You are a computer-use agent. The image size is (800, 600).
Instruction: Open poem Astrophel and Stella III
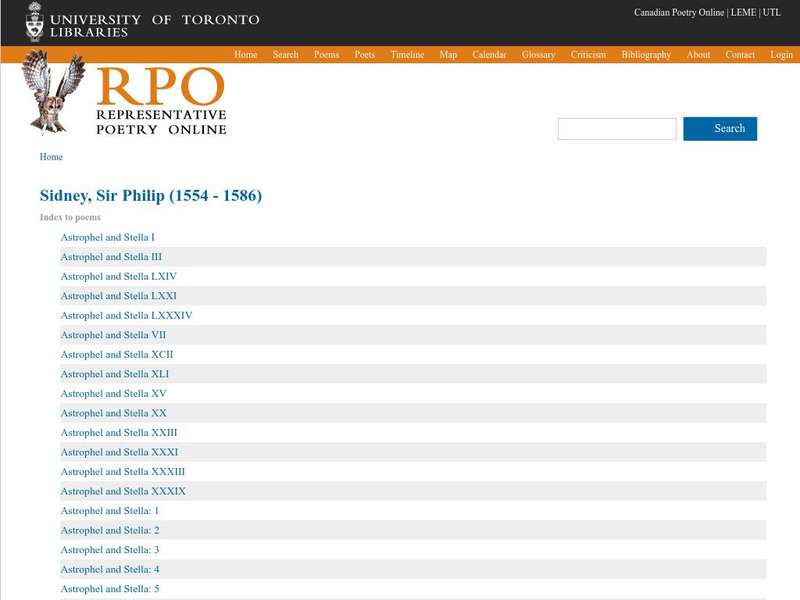[111, 257]
